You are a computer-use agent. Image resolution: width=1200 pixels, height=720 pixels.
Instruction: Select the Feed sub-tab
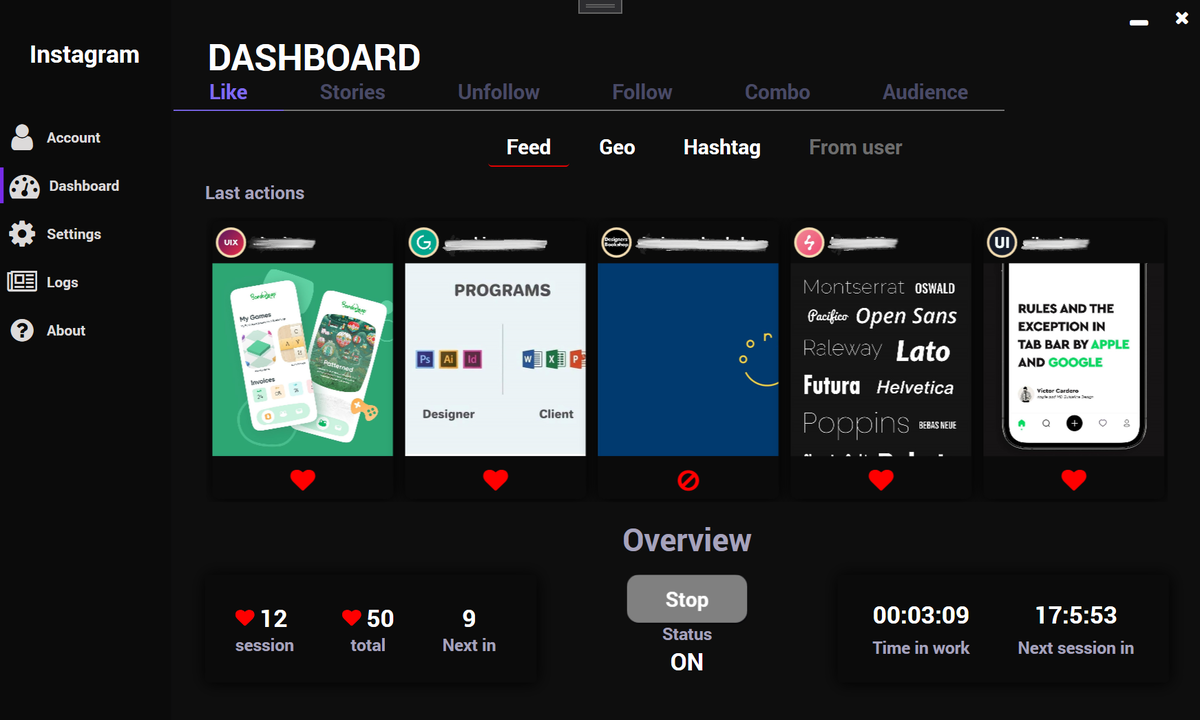click(x=528, y=147)
